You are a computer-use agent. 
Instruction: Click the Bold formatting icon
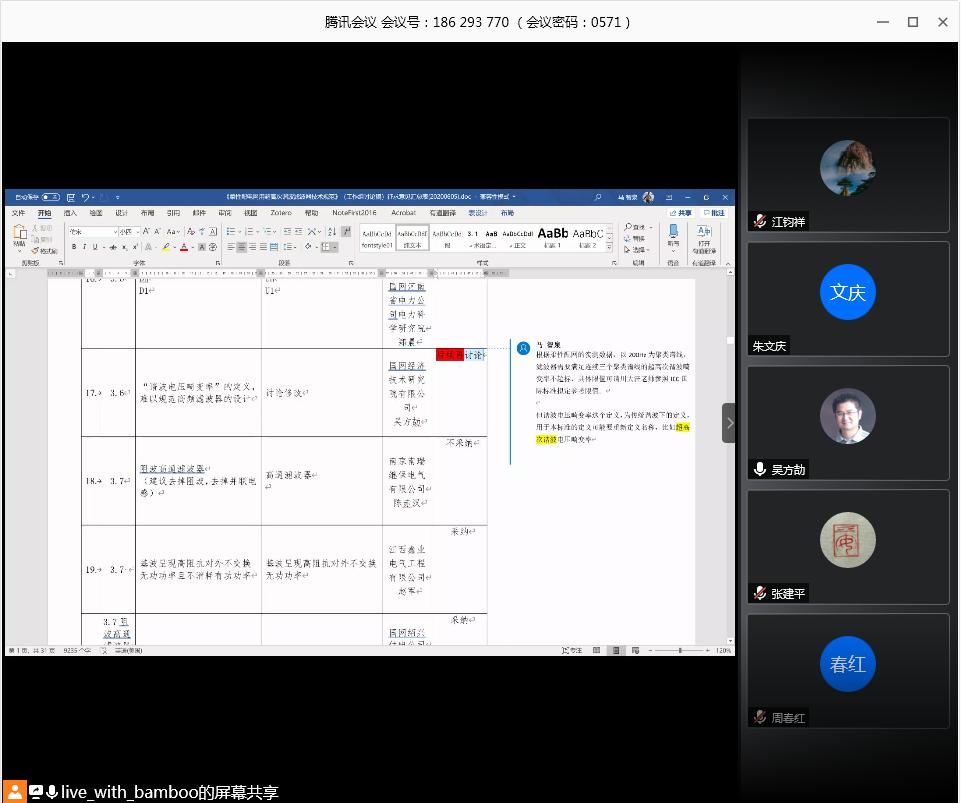point(74,247)
